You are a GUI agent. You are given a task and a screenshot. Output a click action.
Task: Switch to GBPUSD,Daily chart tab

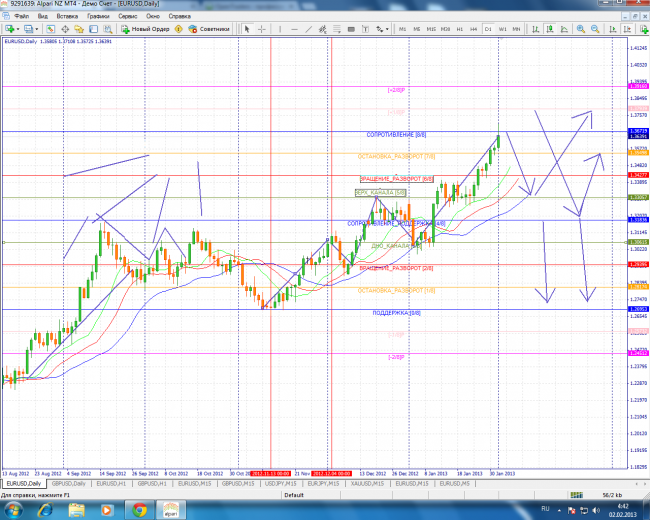click(66, 483)
